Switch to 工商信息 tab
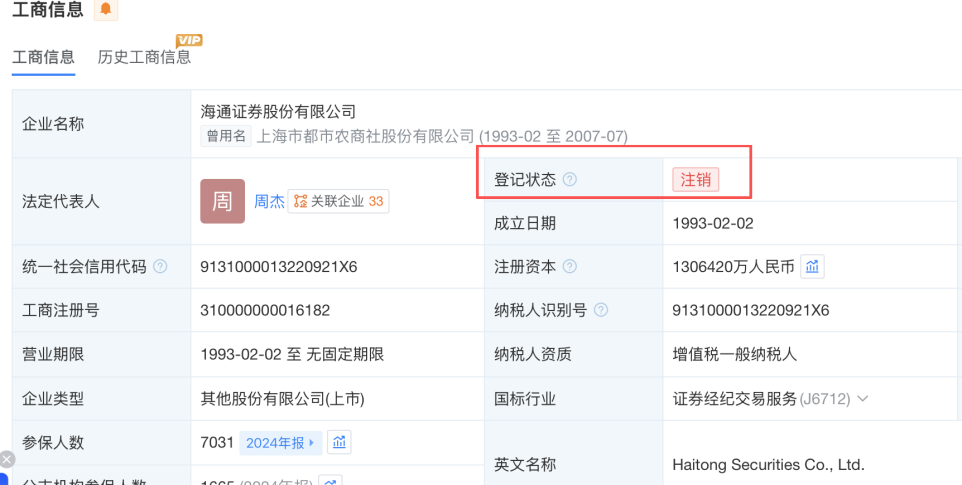Viewport: 962px width, 485px height. (x=44, y=57)
